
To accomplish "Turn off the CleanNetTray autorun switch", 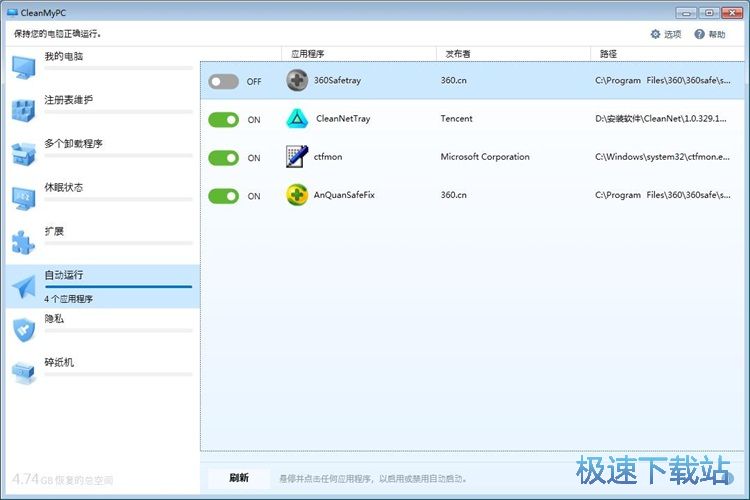I will pyautogui.click(x=223, y=120).
